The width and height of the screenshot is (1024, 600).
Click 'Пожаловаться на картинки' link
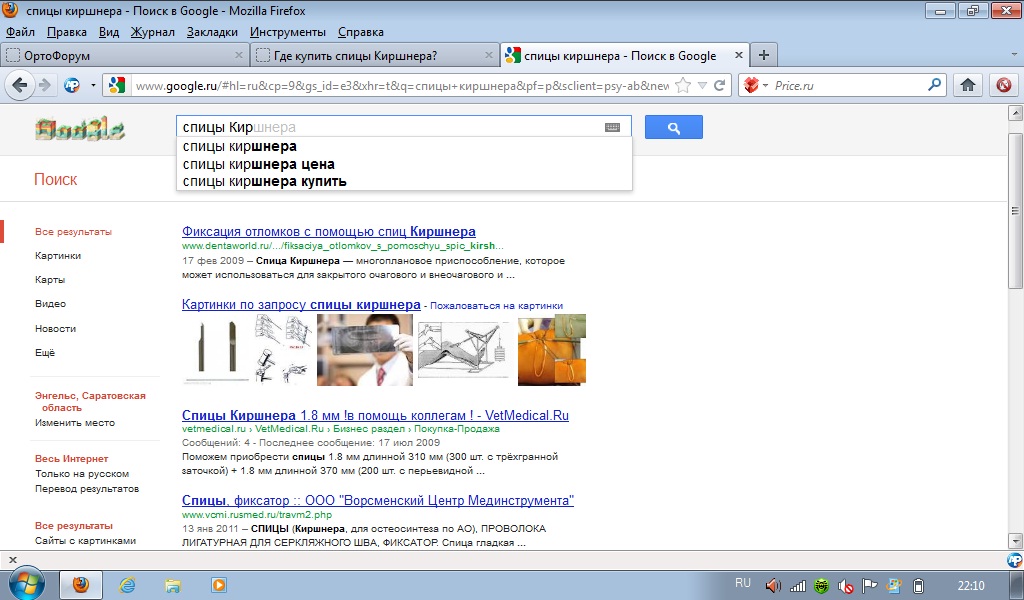coord(496,306)
